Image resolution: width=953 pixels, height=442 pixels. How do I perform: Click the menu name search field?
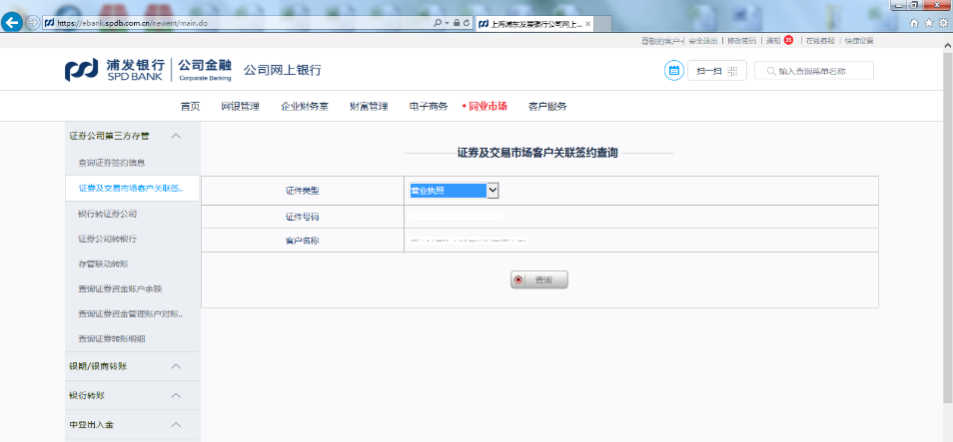pyautogui.click(x=822, y=70)
